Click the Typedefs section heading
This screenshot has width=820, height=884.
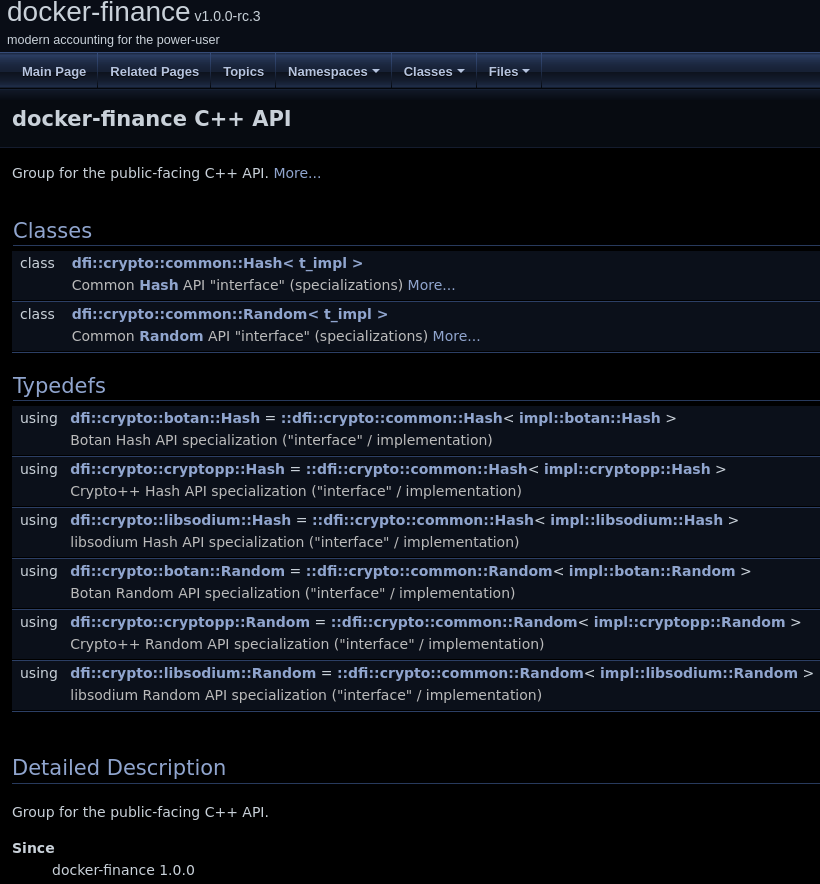click(x=59, y=386)
